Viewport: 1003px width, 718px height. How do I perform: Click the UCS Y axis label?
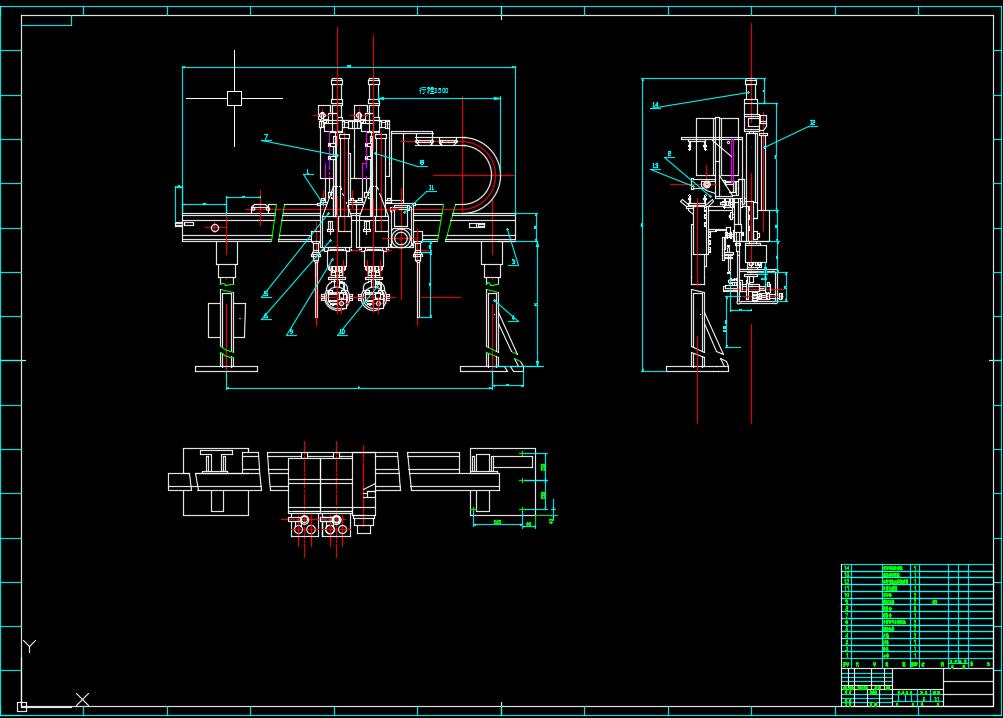(29, 647)
